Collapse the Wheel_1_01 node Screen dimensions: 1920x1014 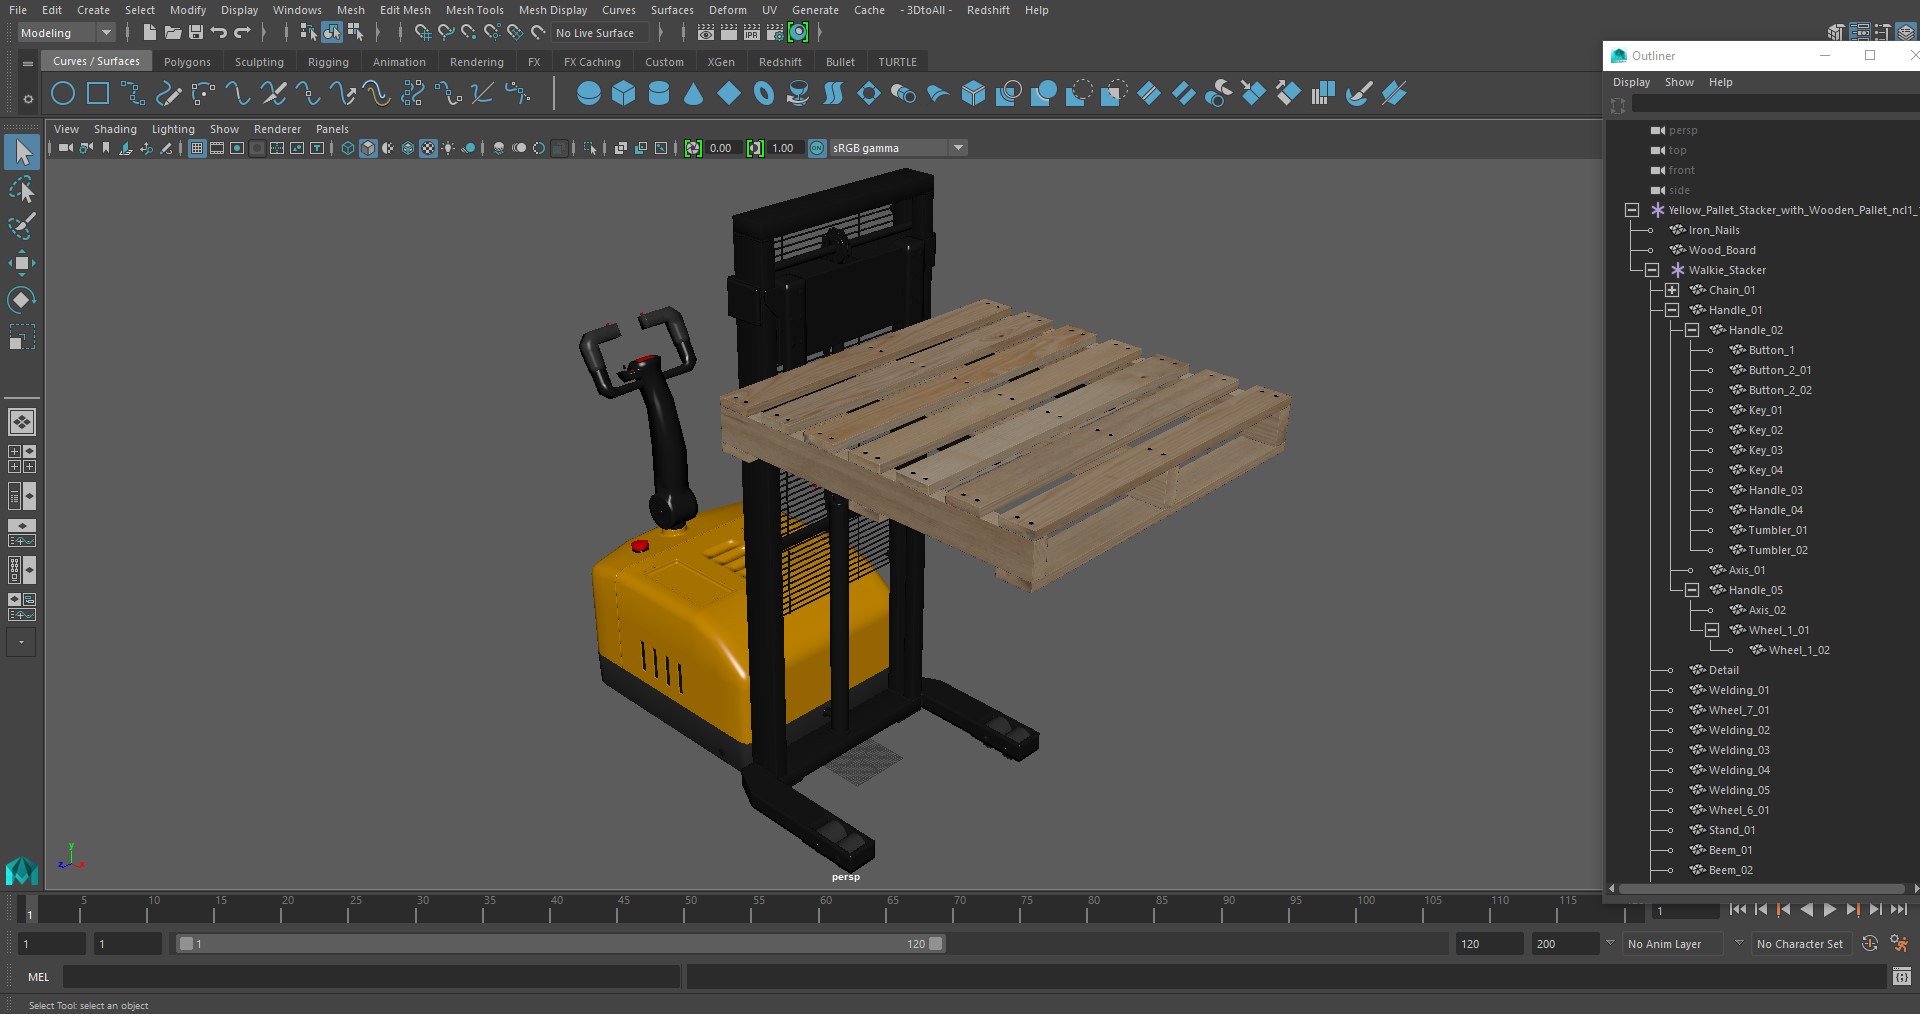[1712, 630]
